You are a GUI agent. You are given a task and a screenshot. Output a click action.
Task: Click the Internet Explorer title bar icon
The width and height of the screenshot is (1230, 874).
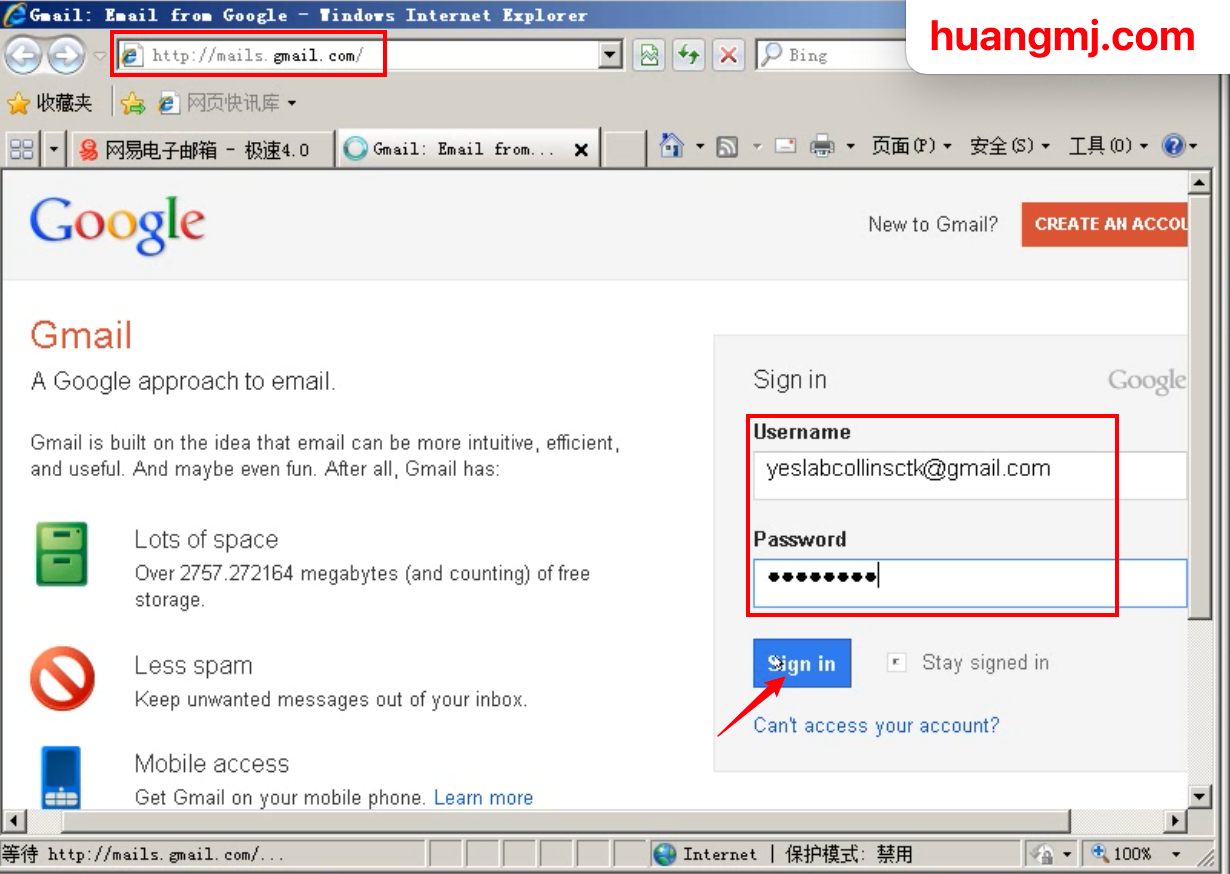(15, 14)
